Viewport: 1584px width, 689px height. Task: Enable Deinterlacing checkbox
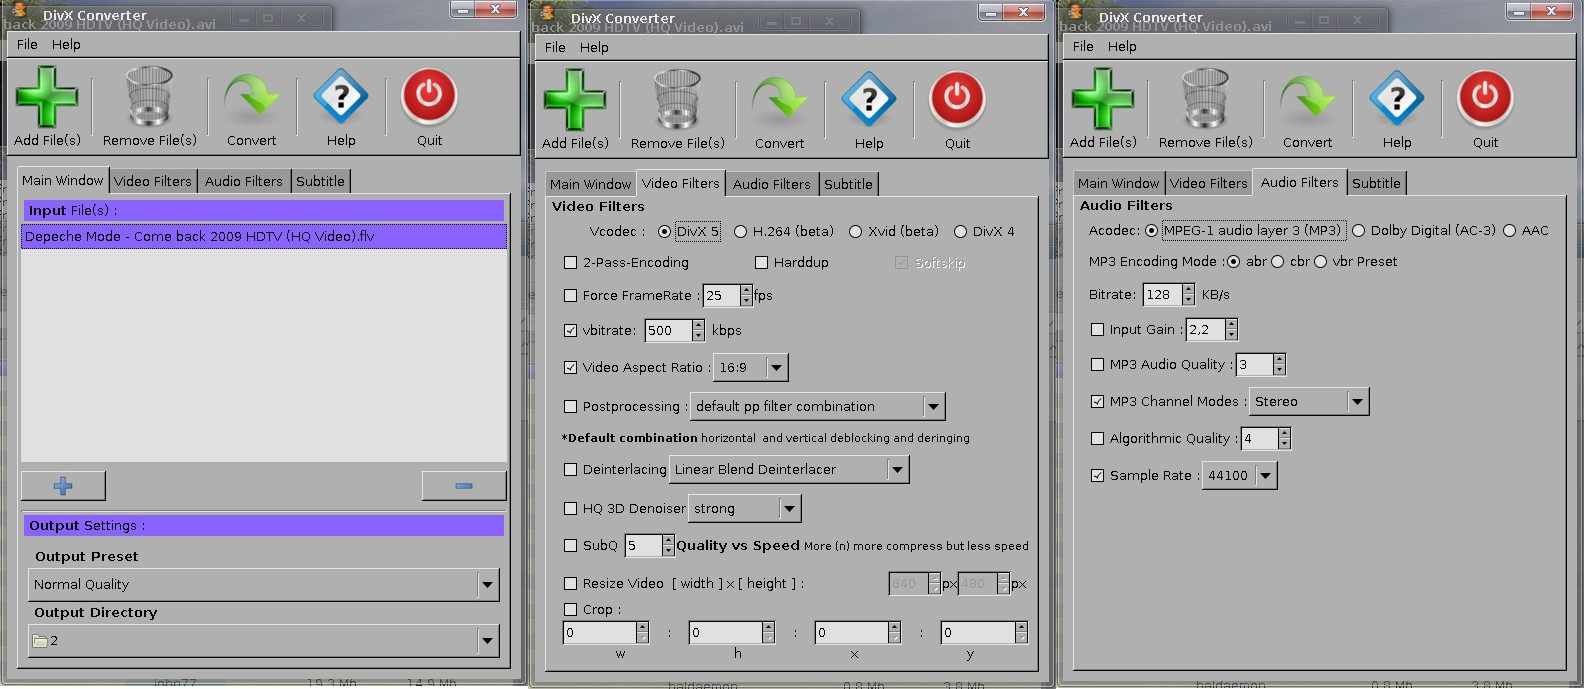[x=571, y=470]
